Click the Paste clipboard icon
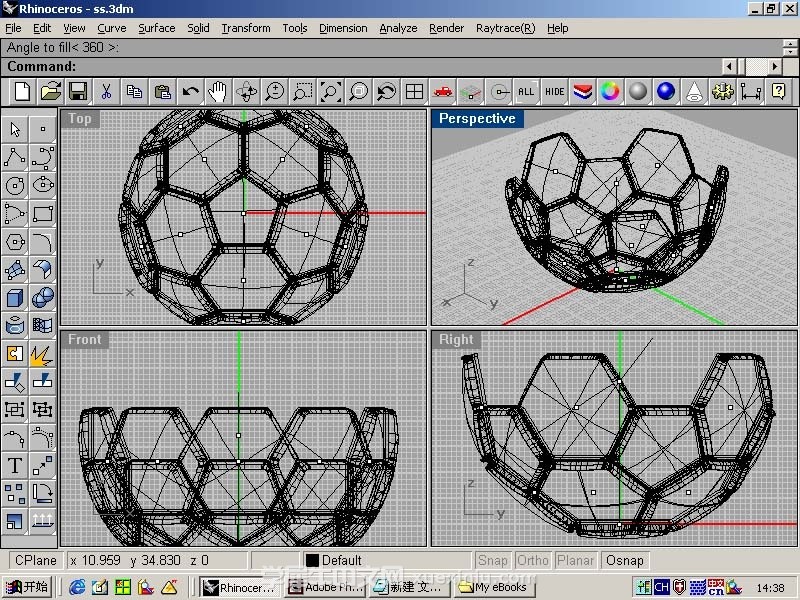 (x=162, y=92)
